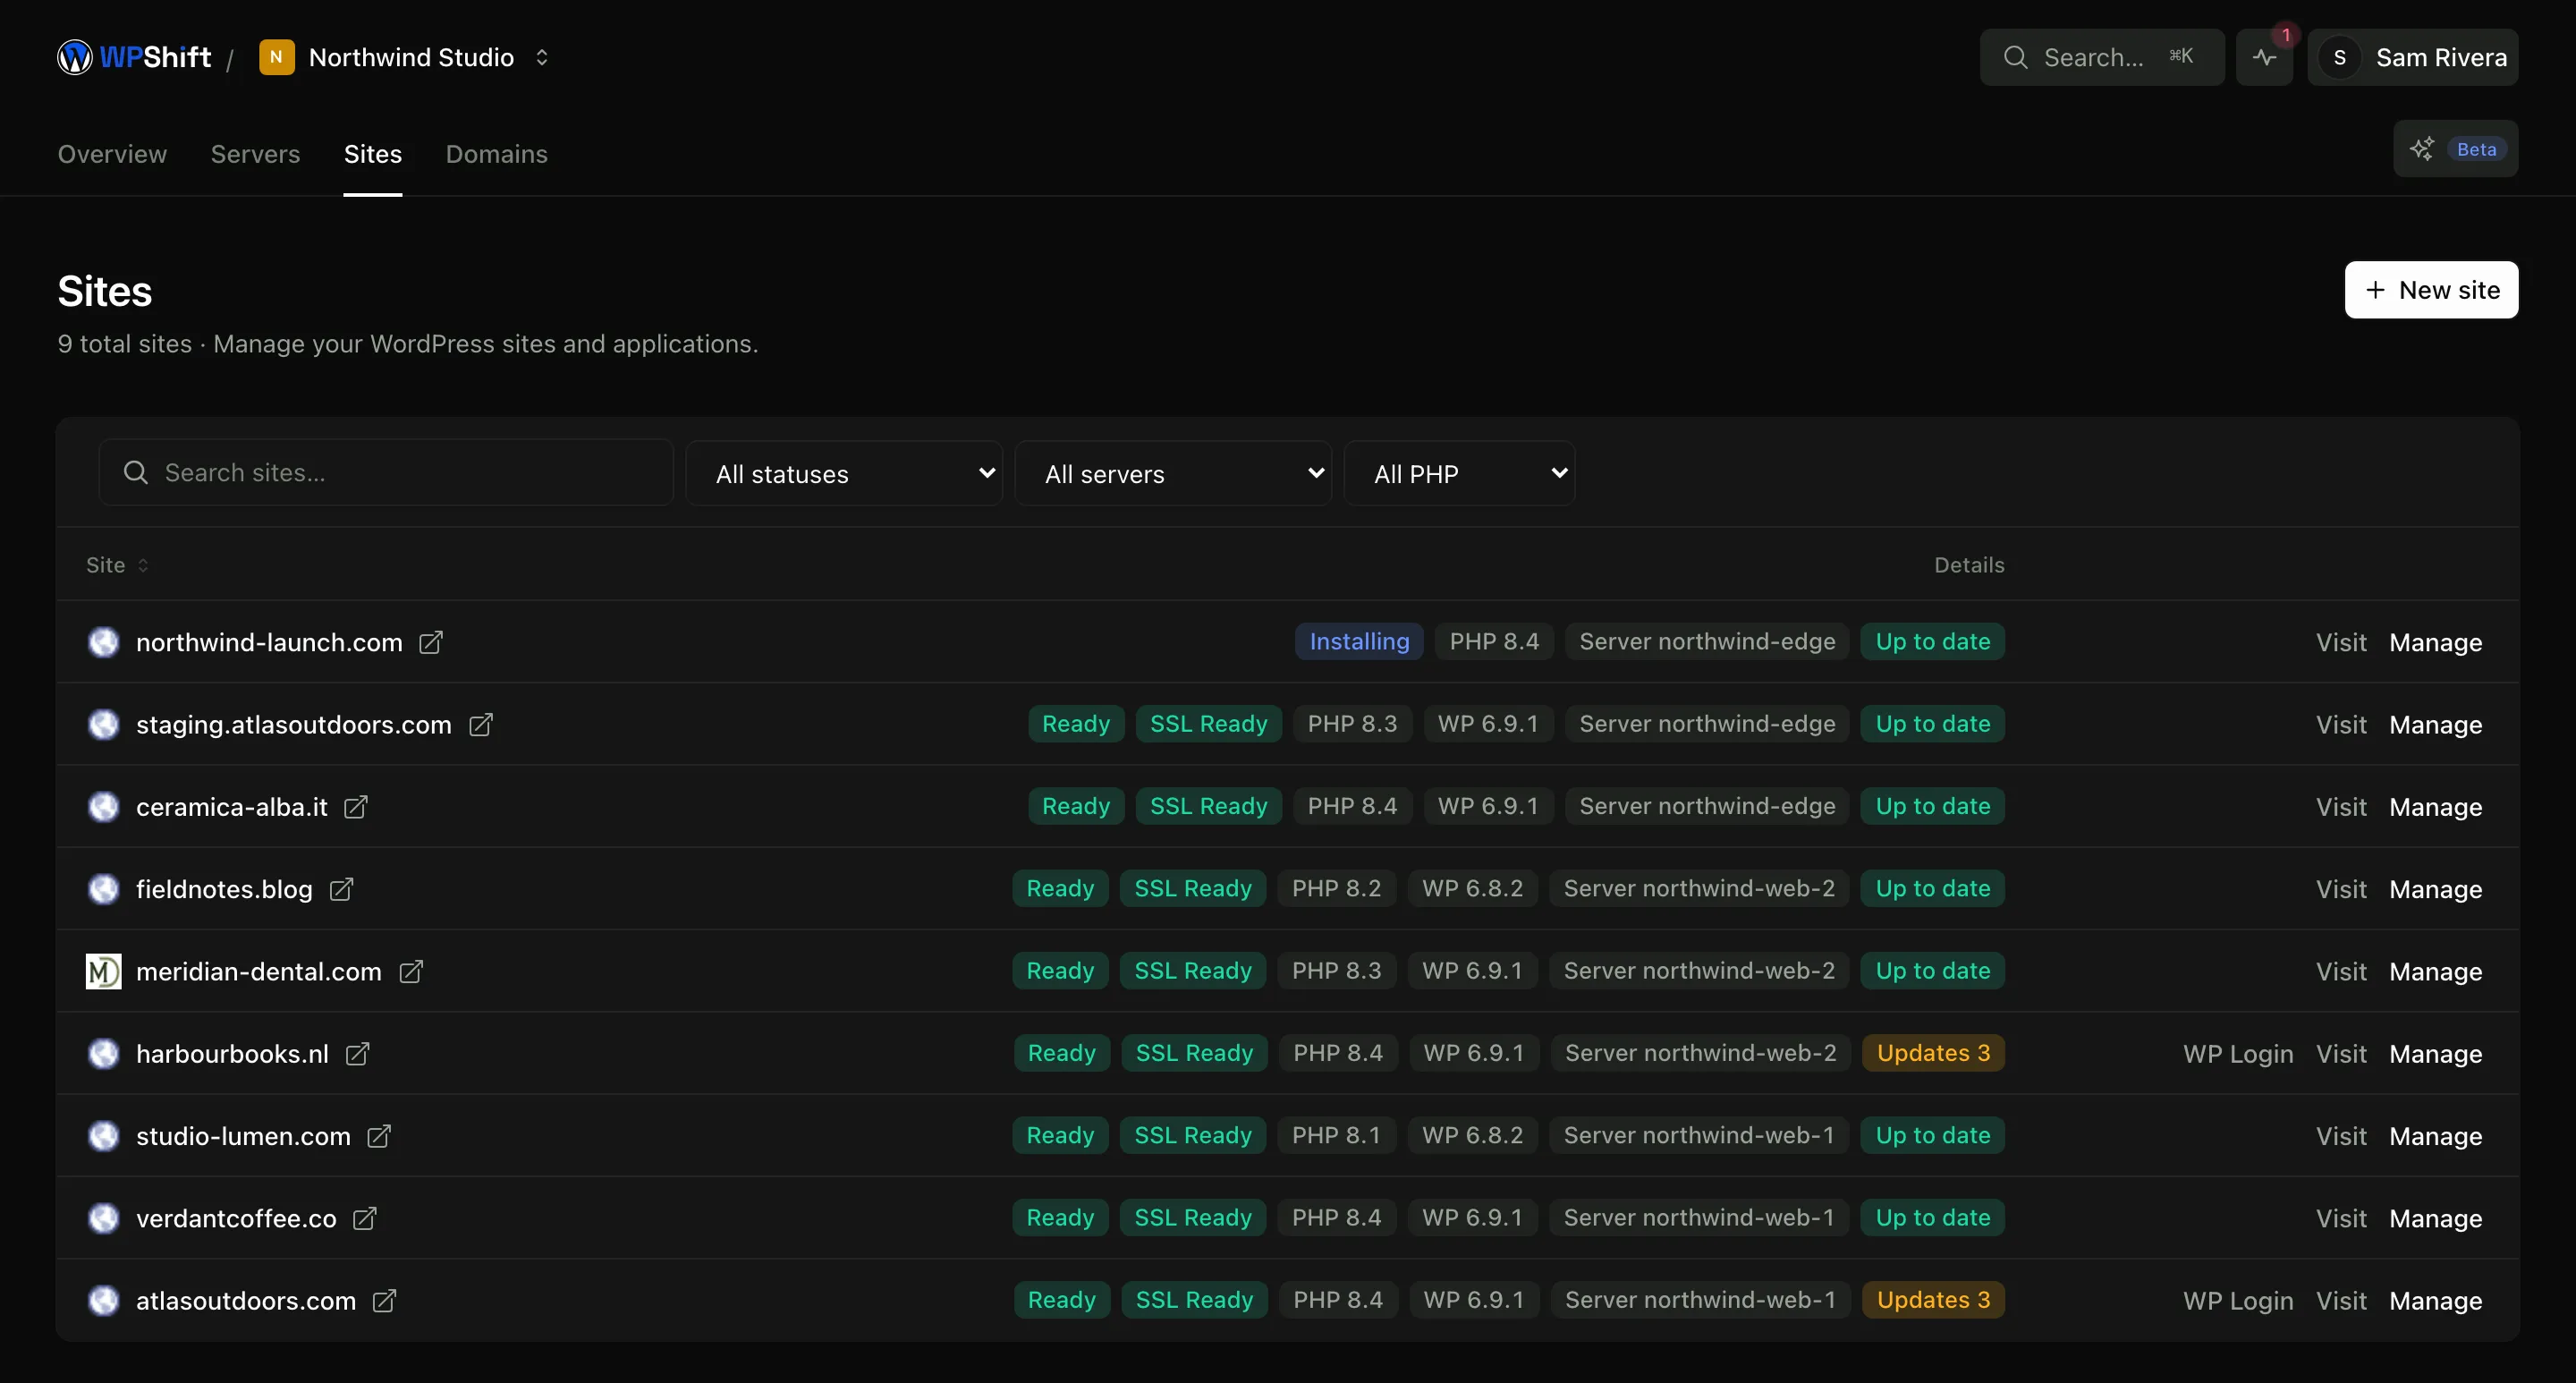Open verdantcoffee.co external link icon
The width and height of the screenshot is (2576, 1383).
364,1218
